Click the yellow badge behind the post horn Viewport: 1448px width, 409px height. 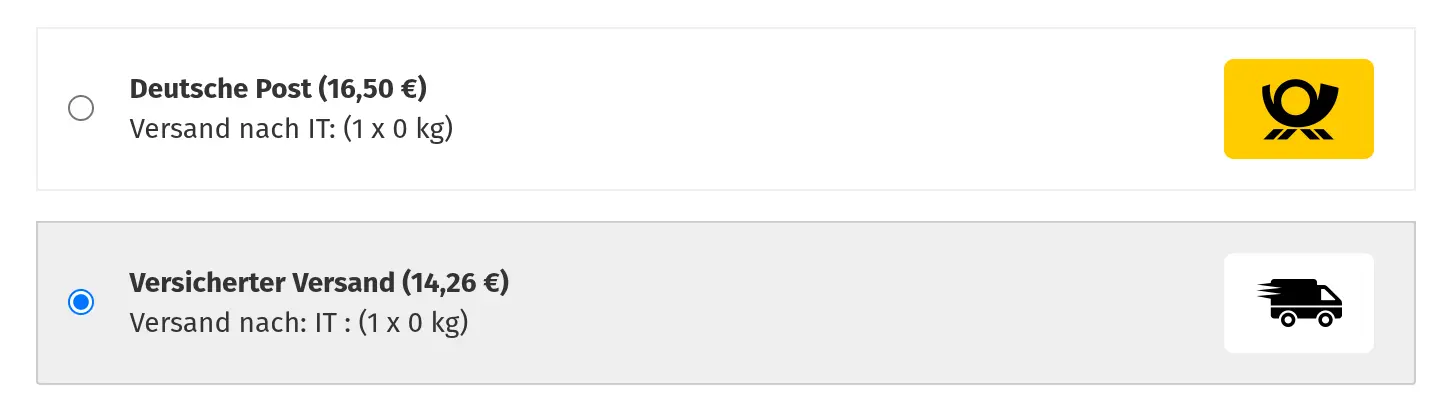pyautogui.click(x=1299, y=109)
